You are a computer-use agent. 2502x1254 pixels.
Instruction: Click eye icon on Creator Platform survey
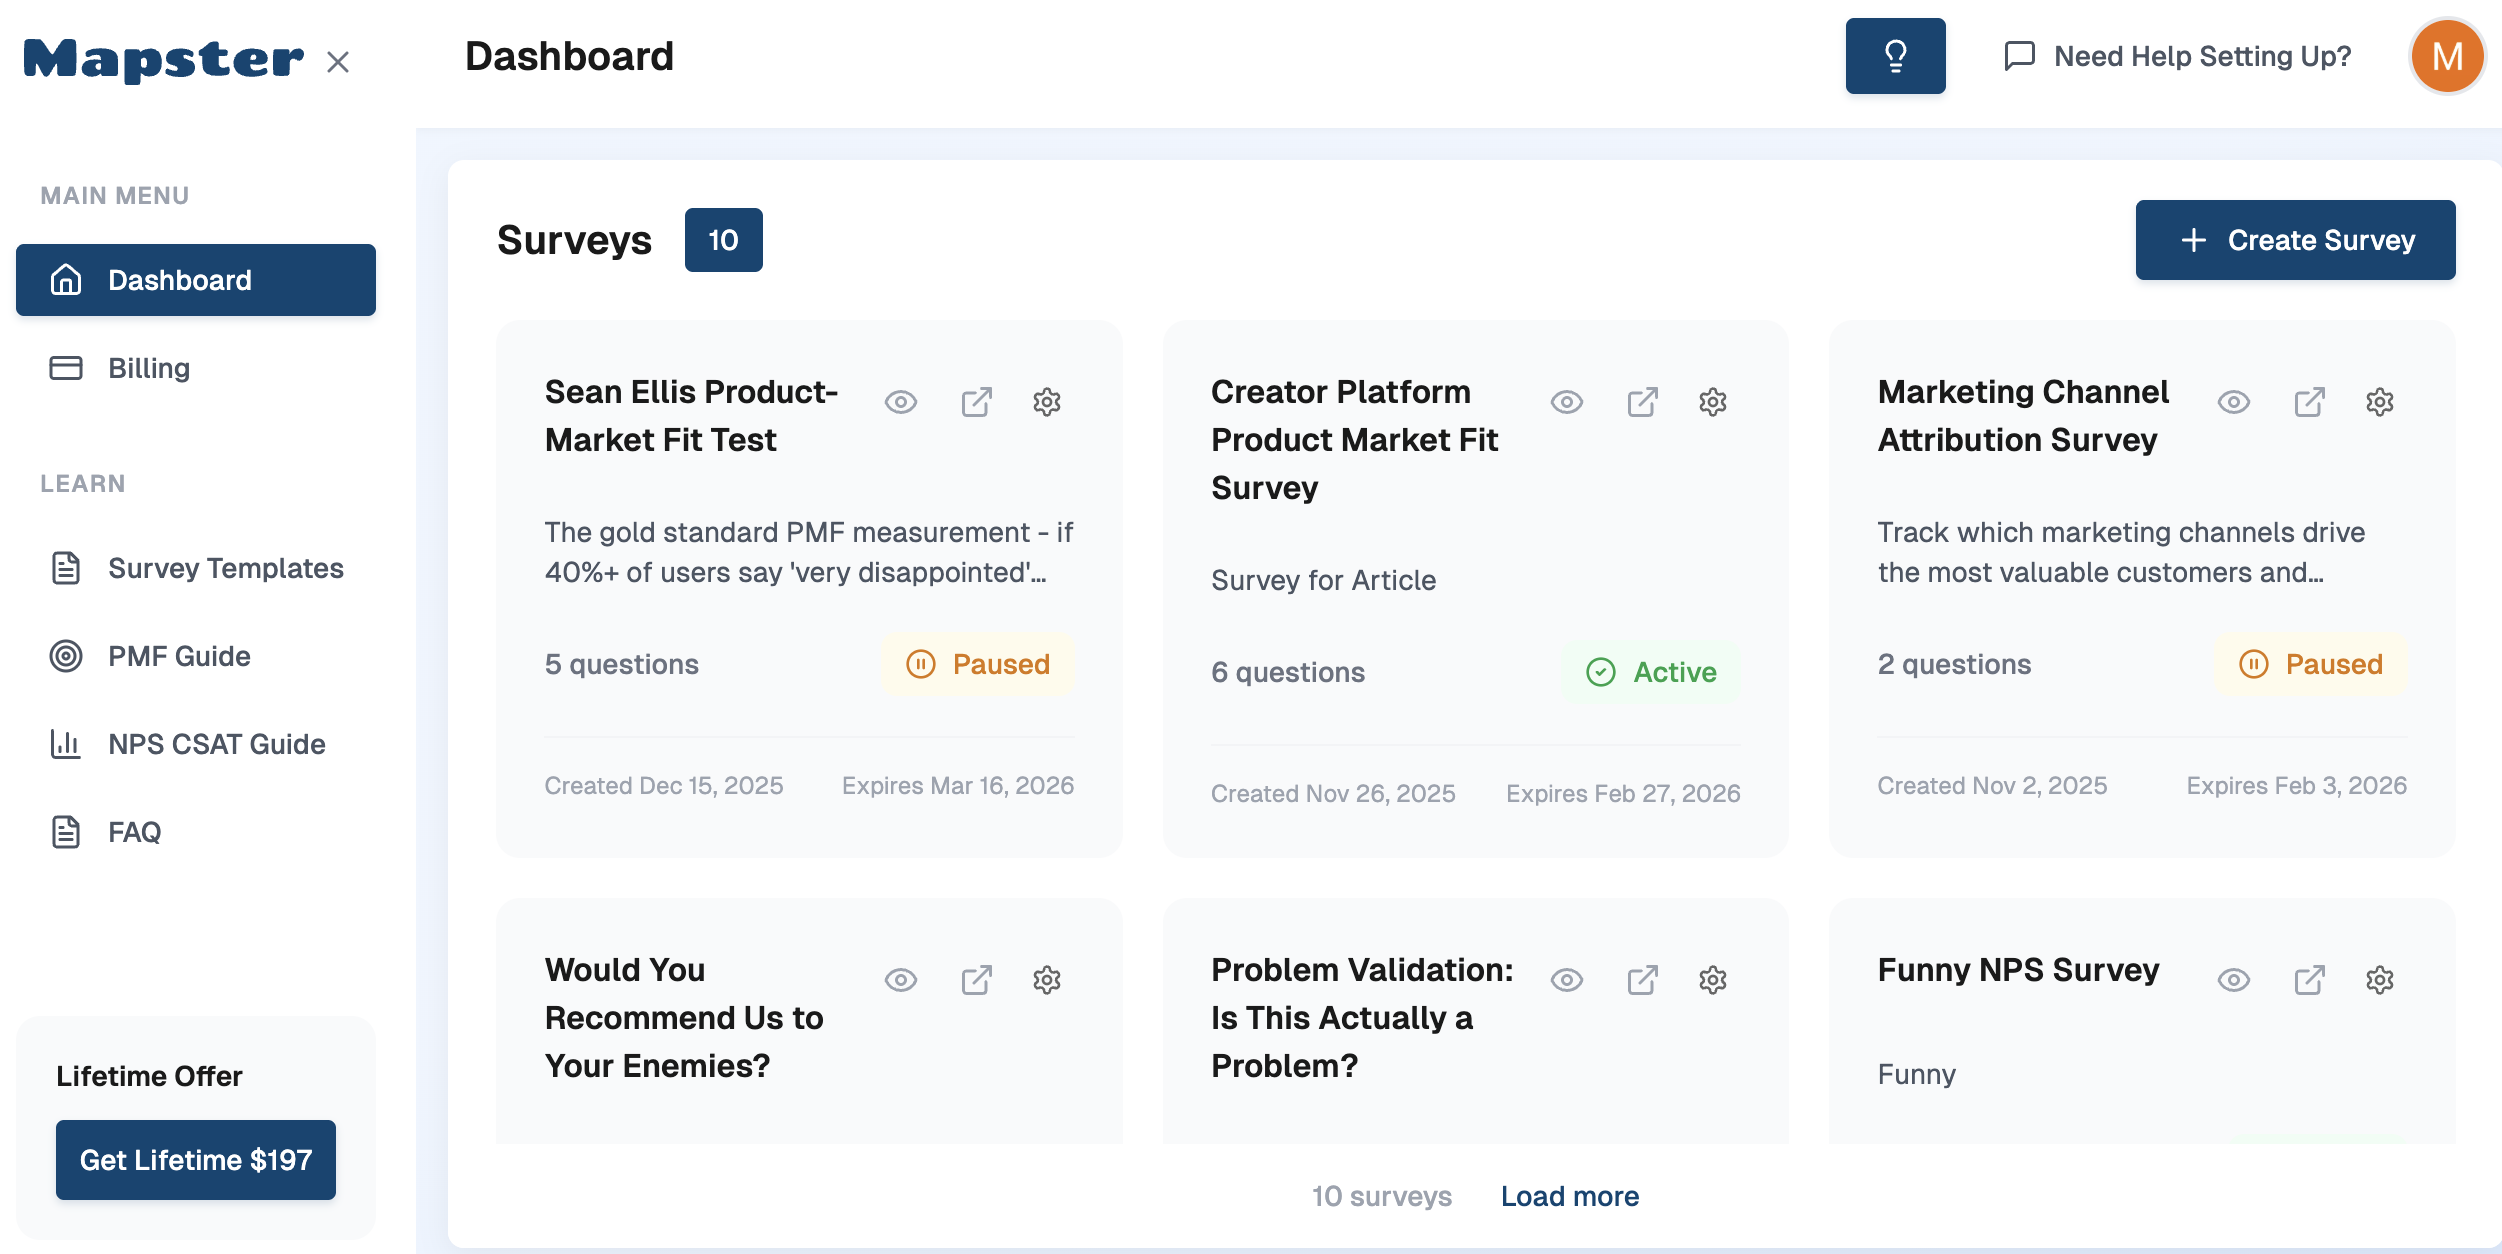[1566, 402]
